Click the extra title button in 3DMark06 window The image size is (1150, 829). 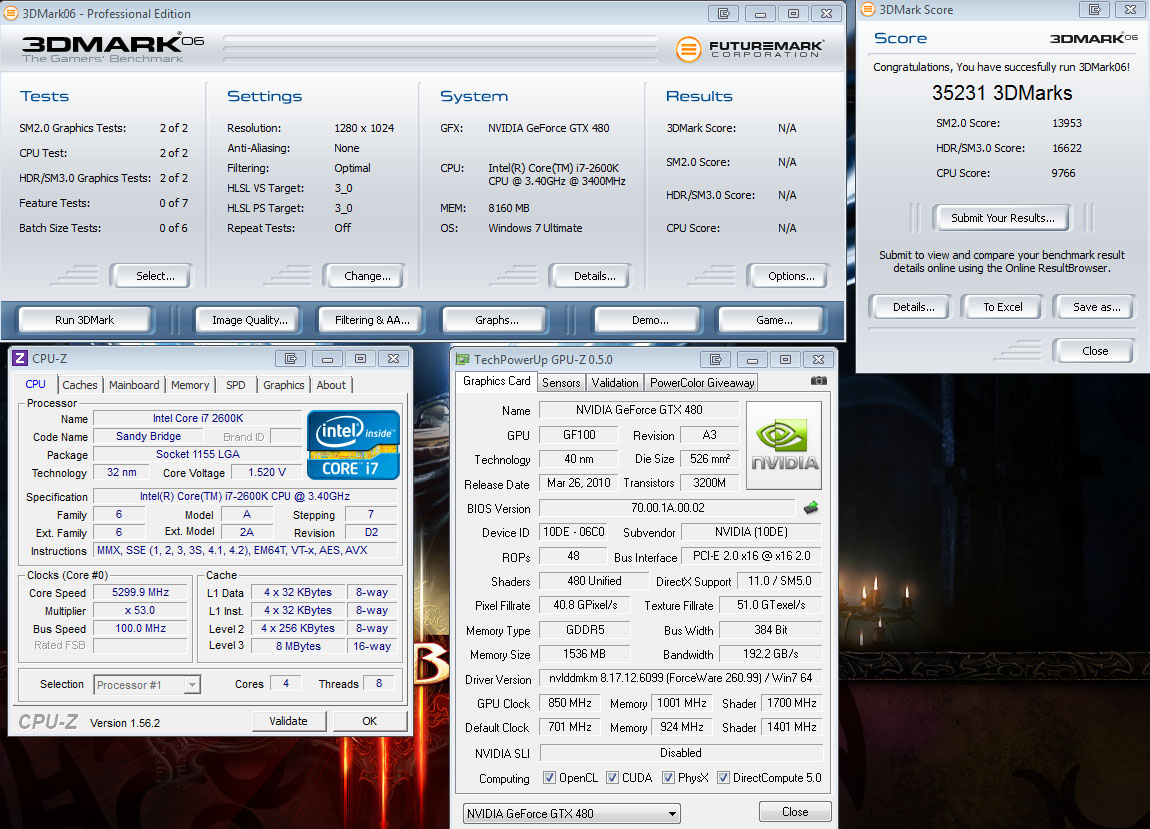(724, 13)
